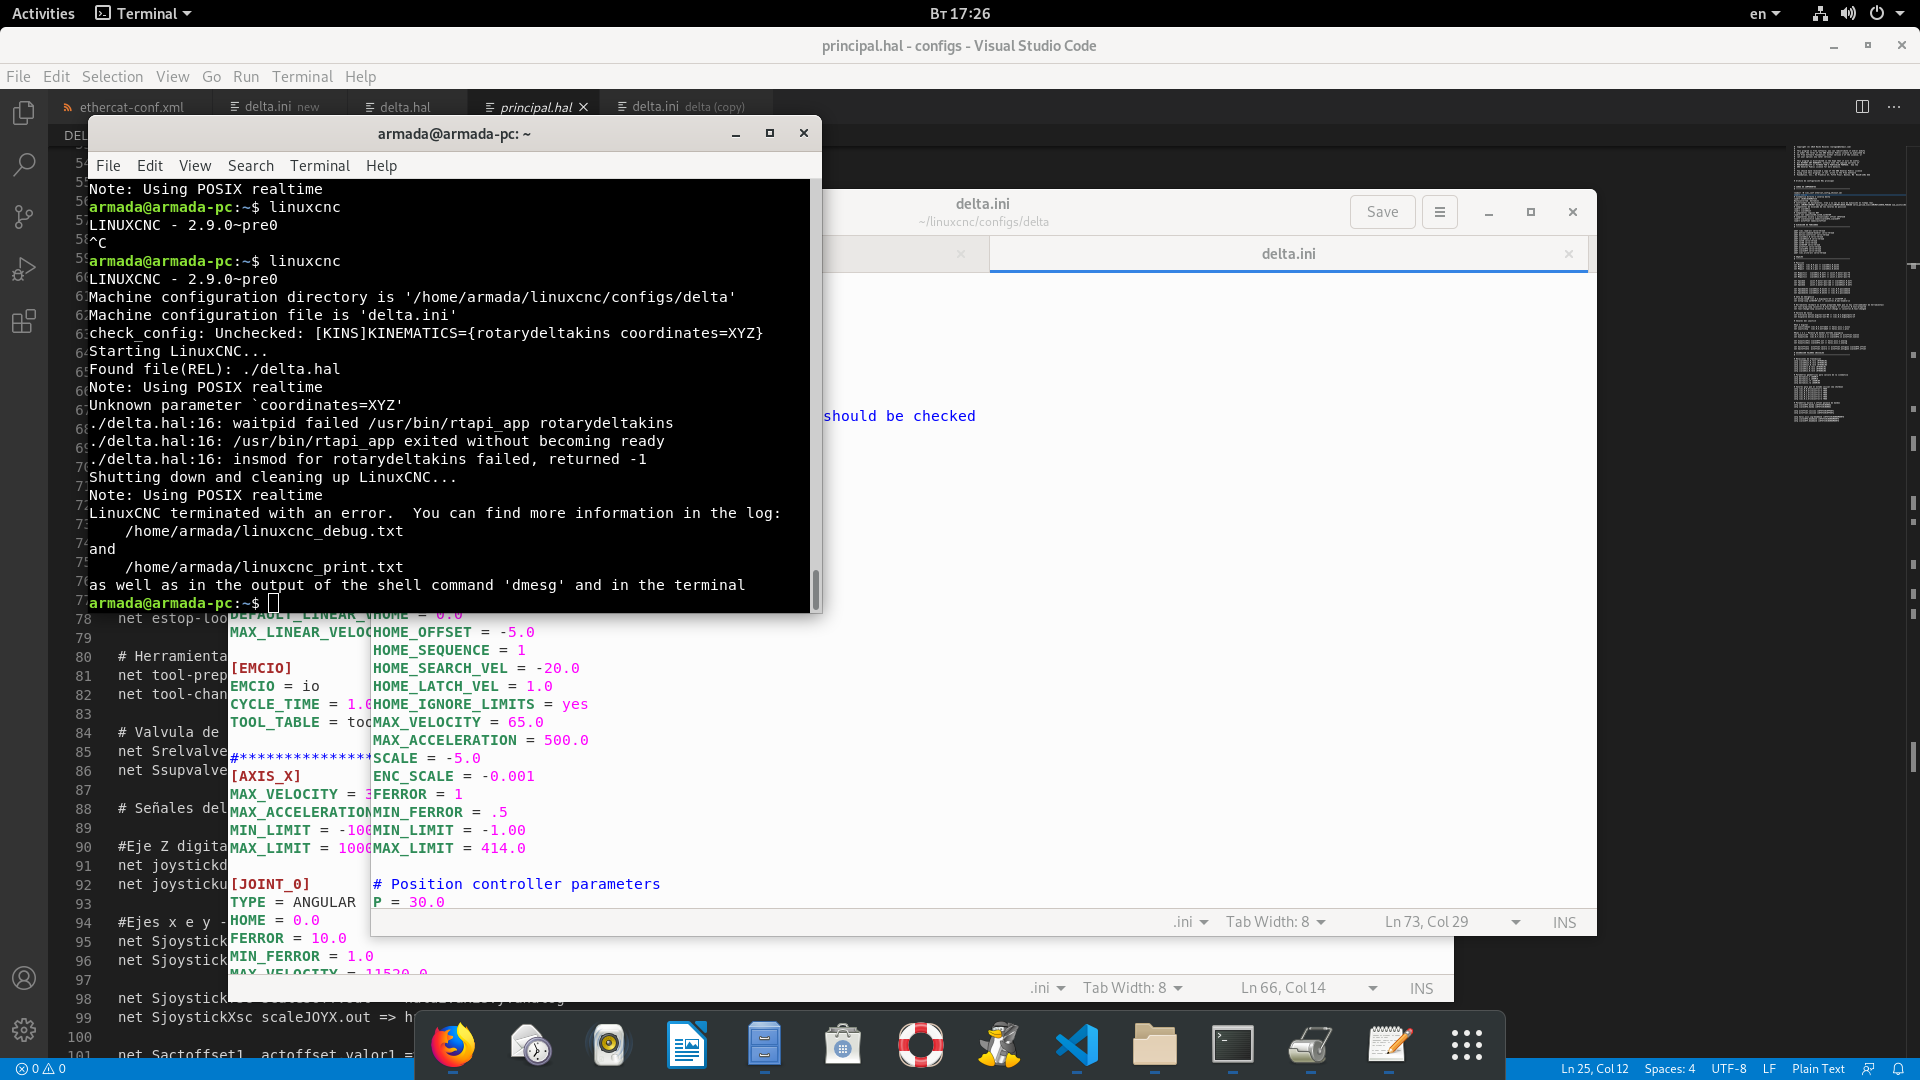Switch to Visual Studio Code in dock
Viewport: 1920px width, 1080px height.
(1077, 1046)
